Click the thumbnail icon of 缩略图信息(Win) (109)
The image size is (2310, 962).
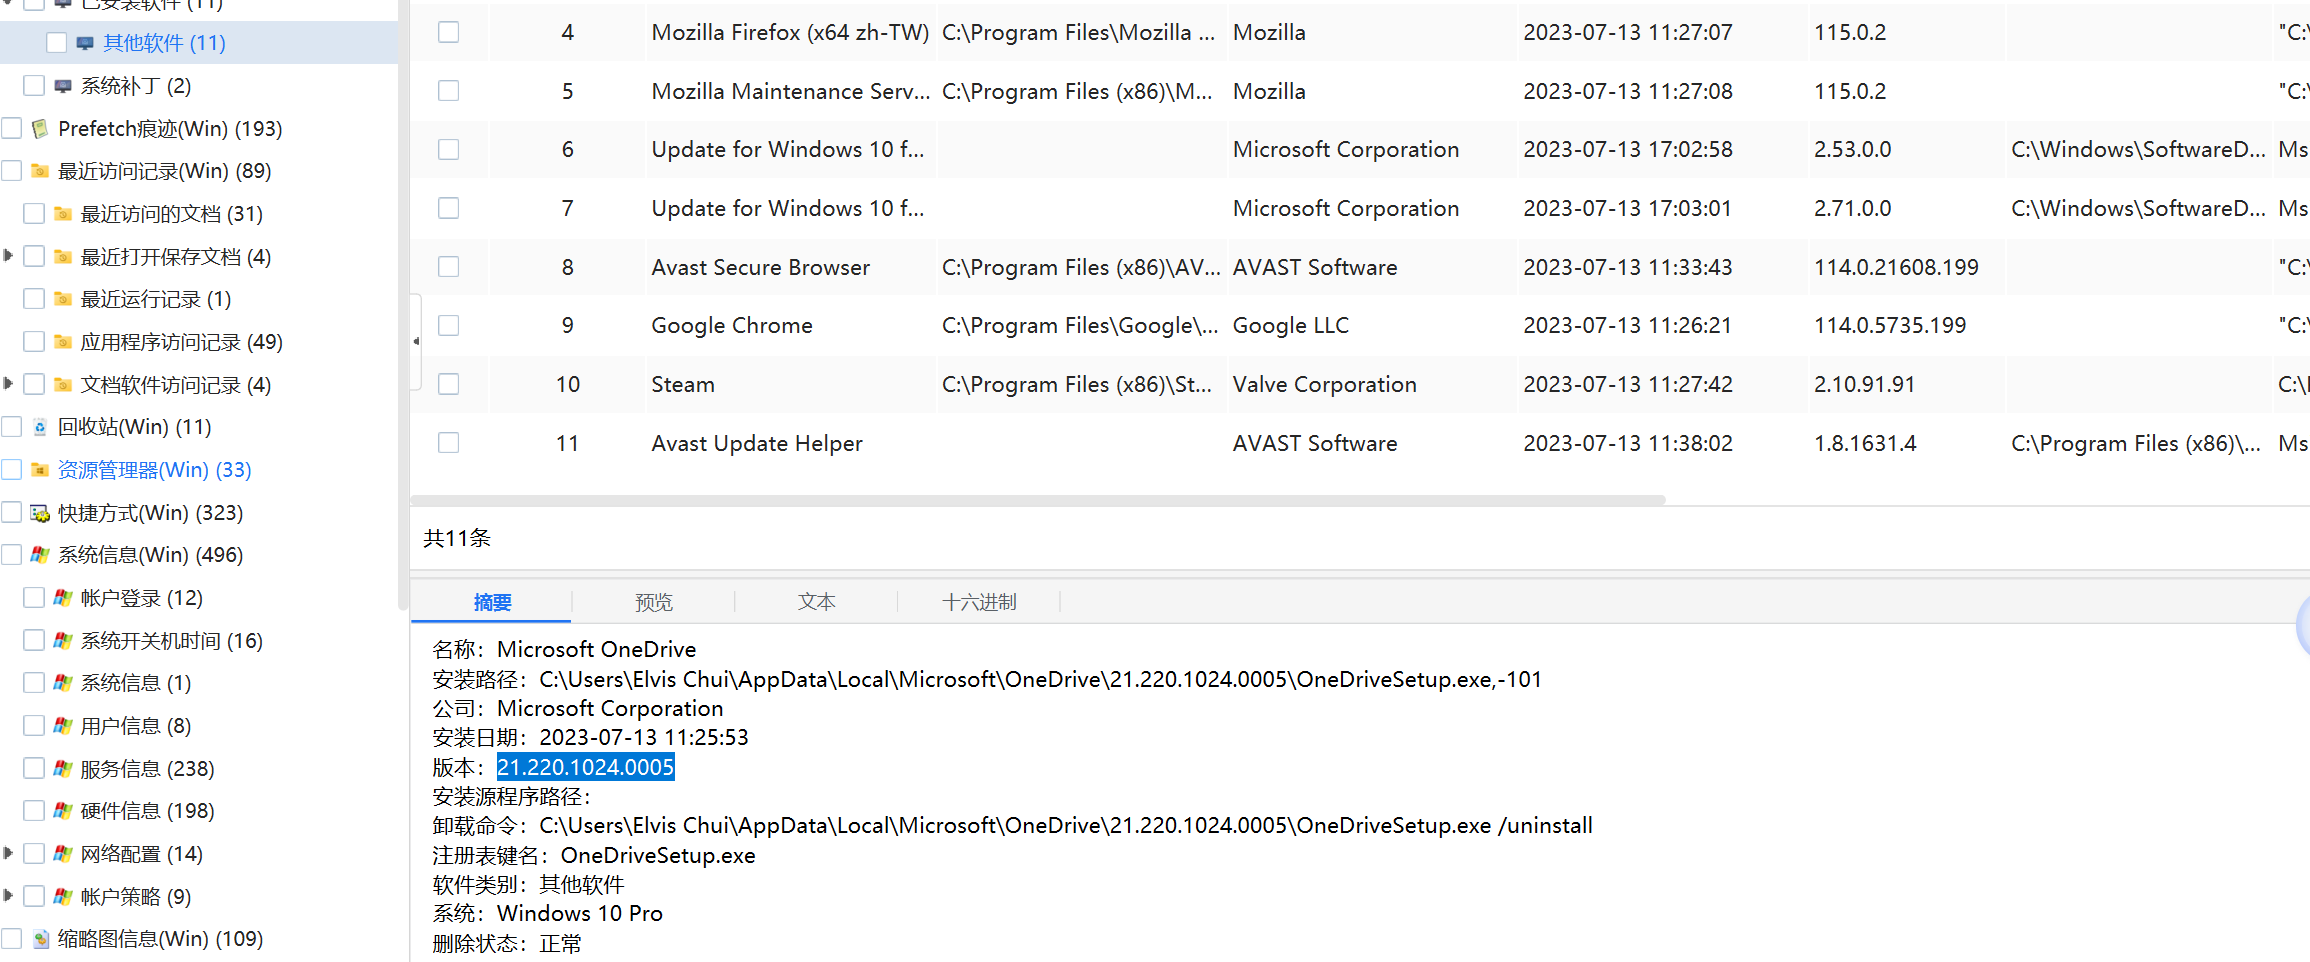(x=40, y=939)
